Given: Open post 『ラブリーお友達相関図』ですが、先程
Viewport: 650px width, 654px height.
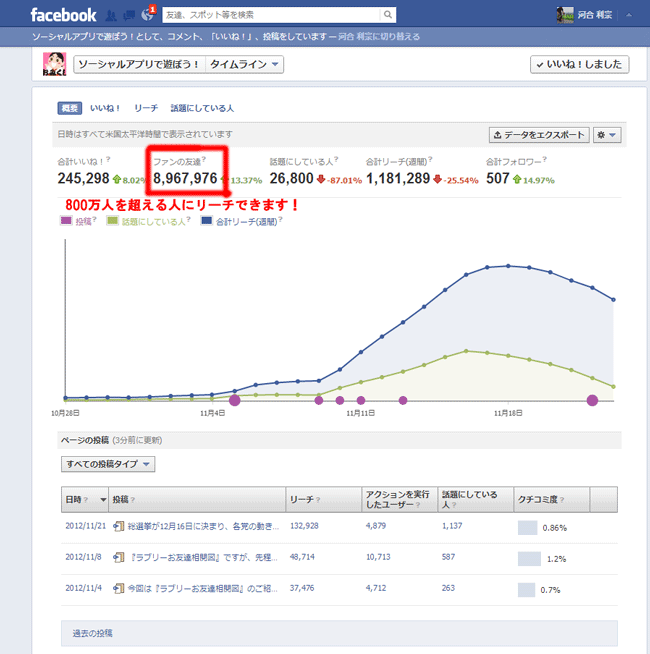Looking at the screenshot, I should coord(204,557).
